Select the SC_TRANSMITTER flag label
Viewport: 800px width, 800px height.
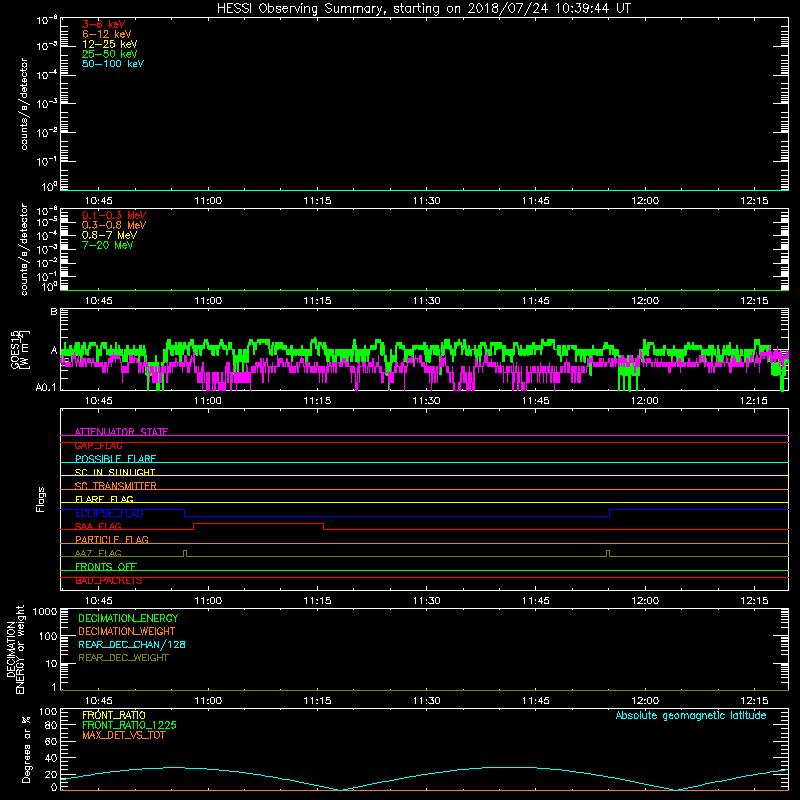tap(116, 485)
